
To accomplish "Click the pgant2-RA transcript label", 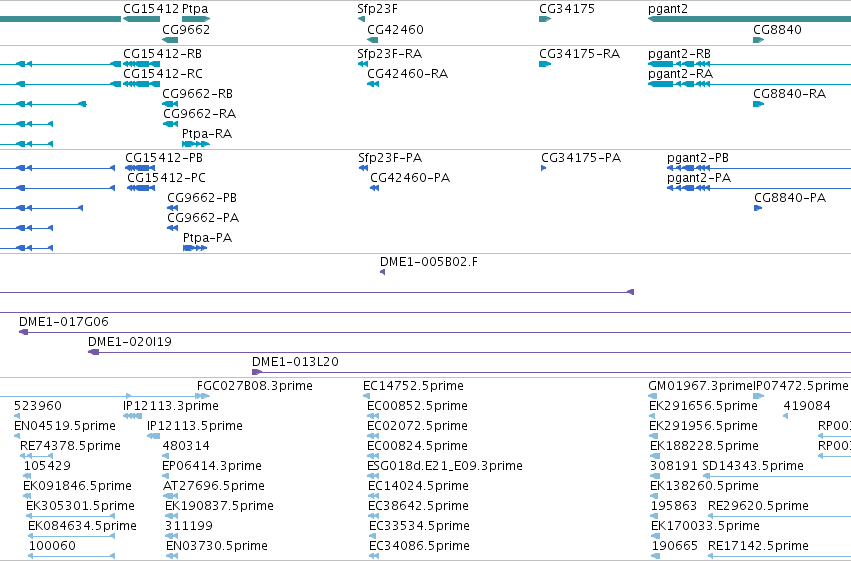I will point(681,74).
